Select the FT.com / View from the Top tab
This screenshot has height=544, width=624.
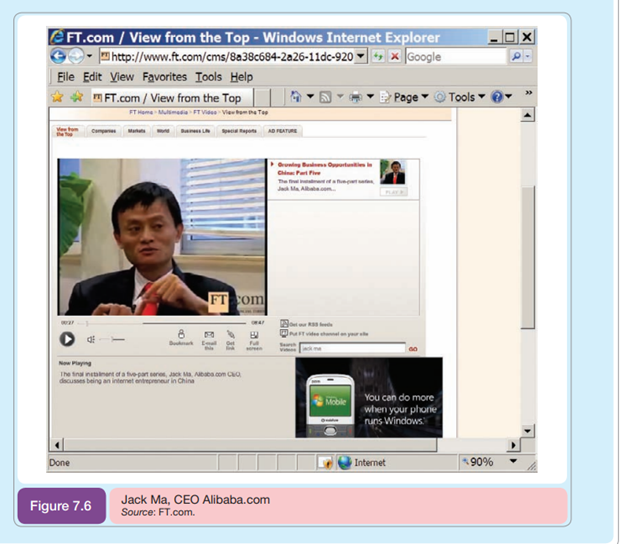coord(172,98)
